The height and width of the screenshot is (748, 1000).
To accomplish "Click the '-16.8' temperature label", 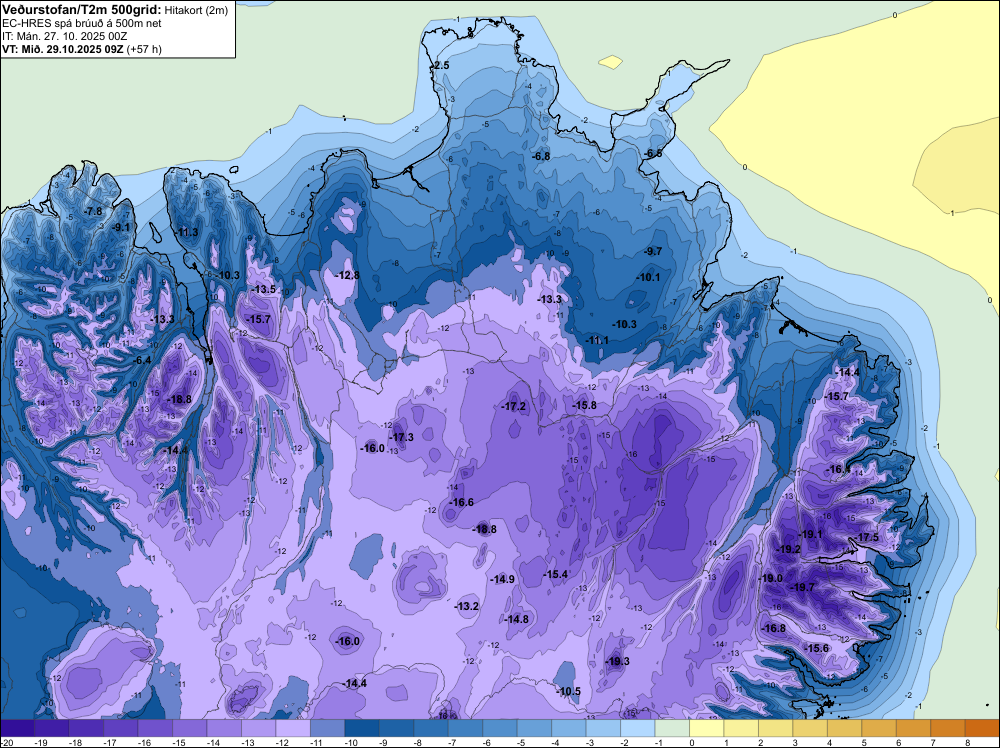I will coord(774,628).
